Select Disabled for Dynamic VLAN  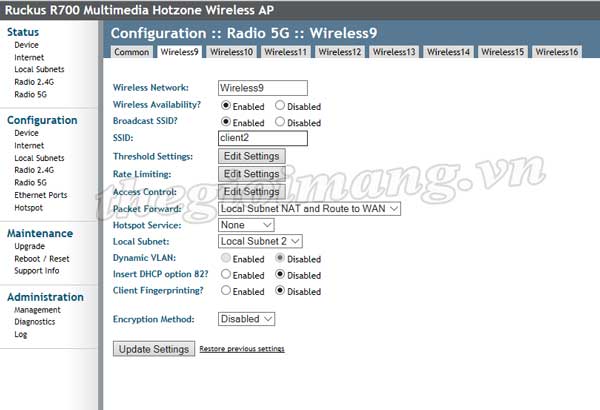280,258
